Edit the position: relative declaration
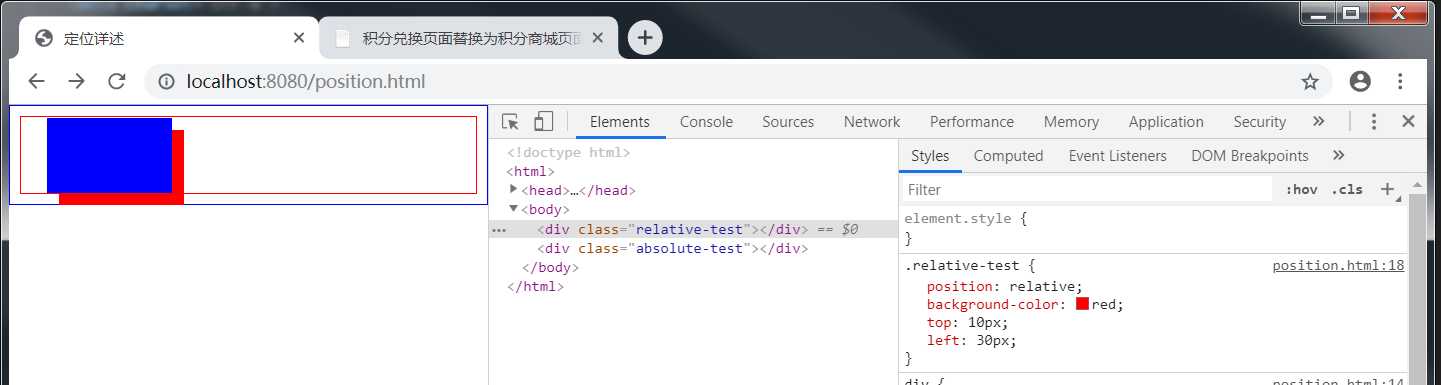 coord(1004,286)
